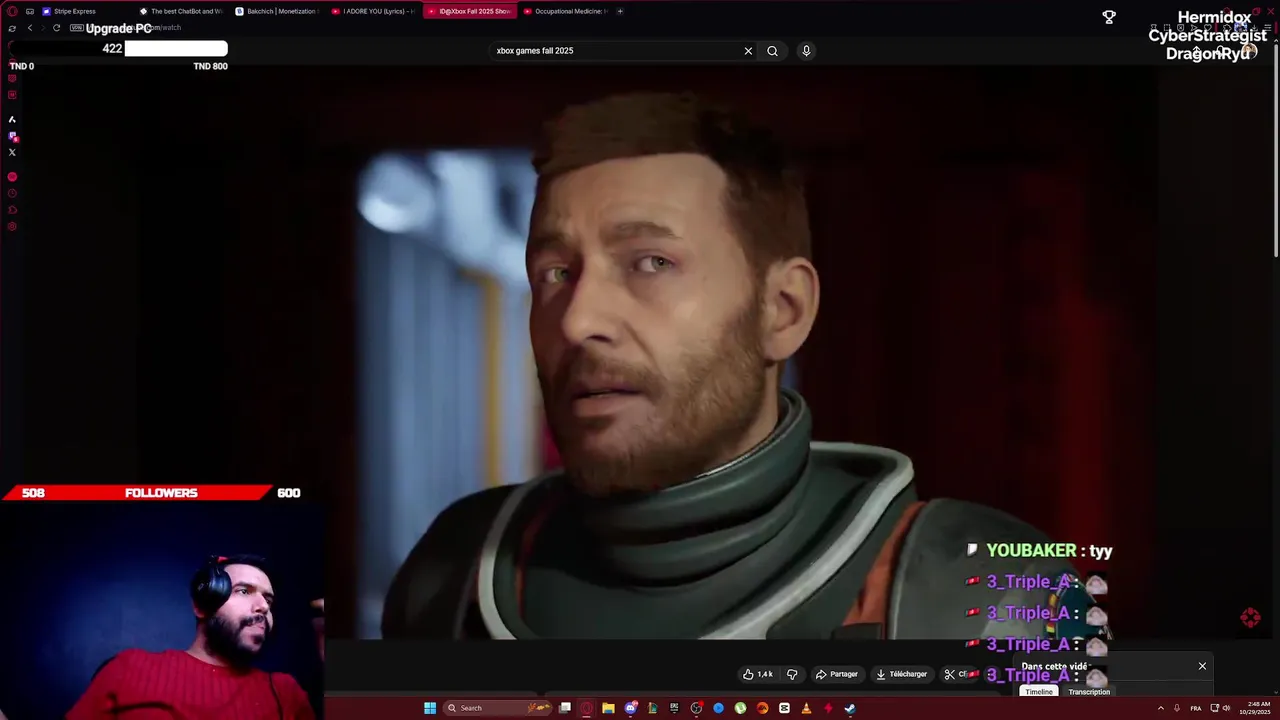Image resolution: width=1280 pixels, height=720 pixels.
Task: Select the ID@Xbox Fall 2025 Showcase tab
Action: 468,11
